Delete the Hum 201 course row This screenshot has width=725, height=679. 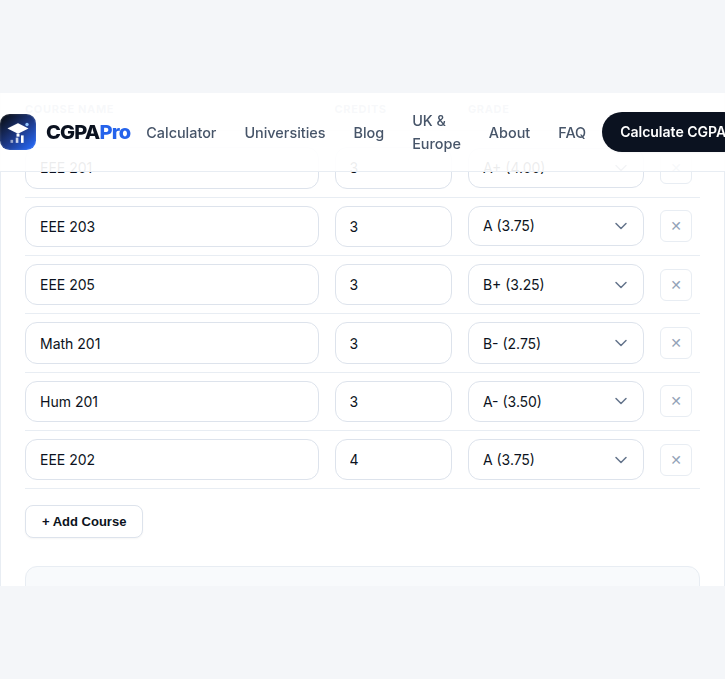coord(676,401)
